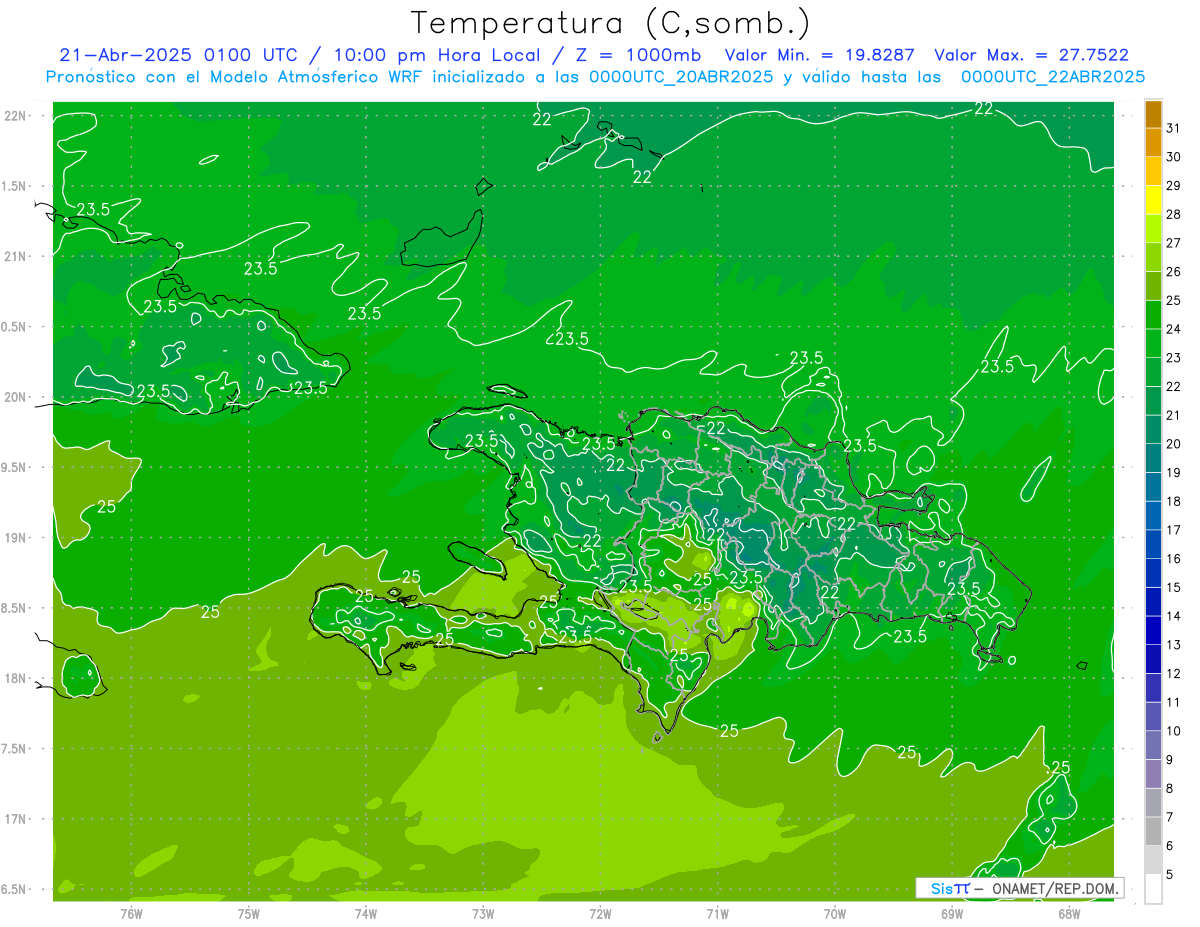Click the '68W' longitude axis label
This screenshot has width=1200, height=927.
pyautogui.click(x=1069, y=912)
